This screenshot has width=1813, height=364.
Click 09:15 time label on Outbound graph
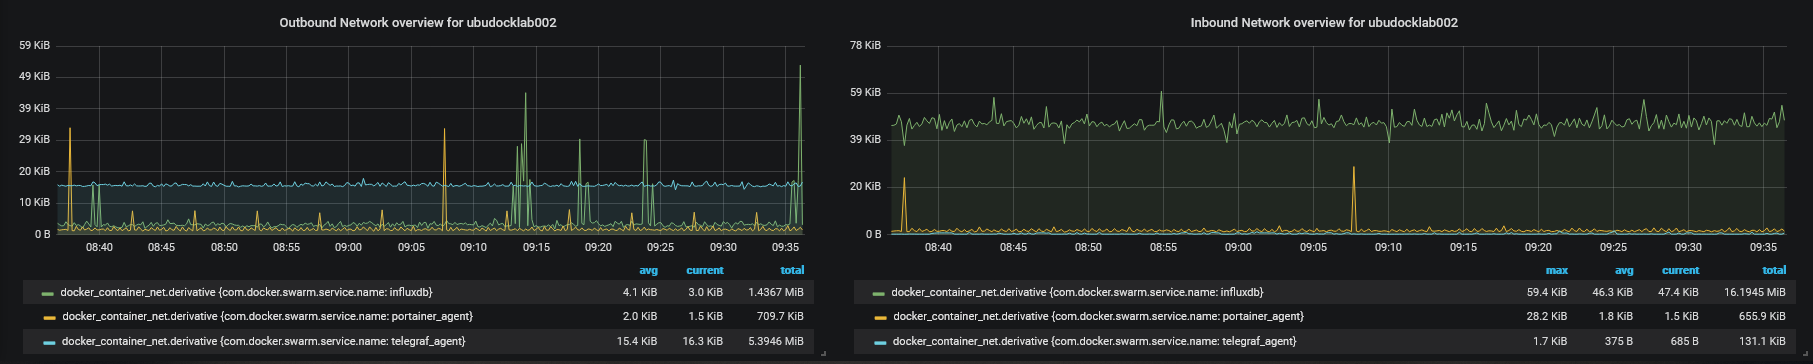[536, 247]
